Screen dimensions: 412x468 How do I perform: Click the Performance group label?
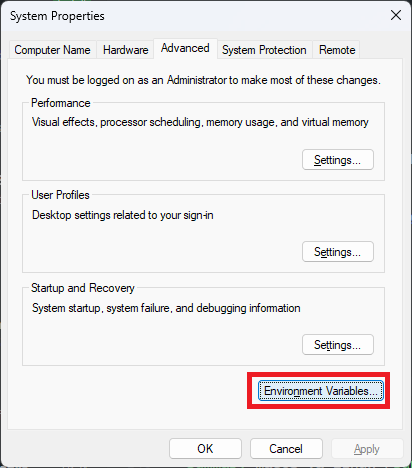coord(61,103)
